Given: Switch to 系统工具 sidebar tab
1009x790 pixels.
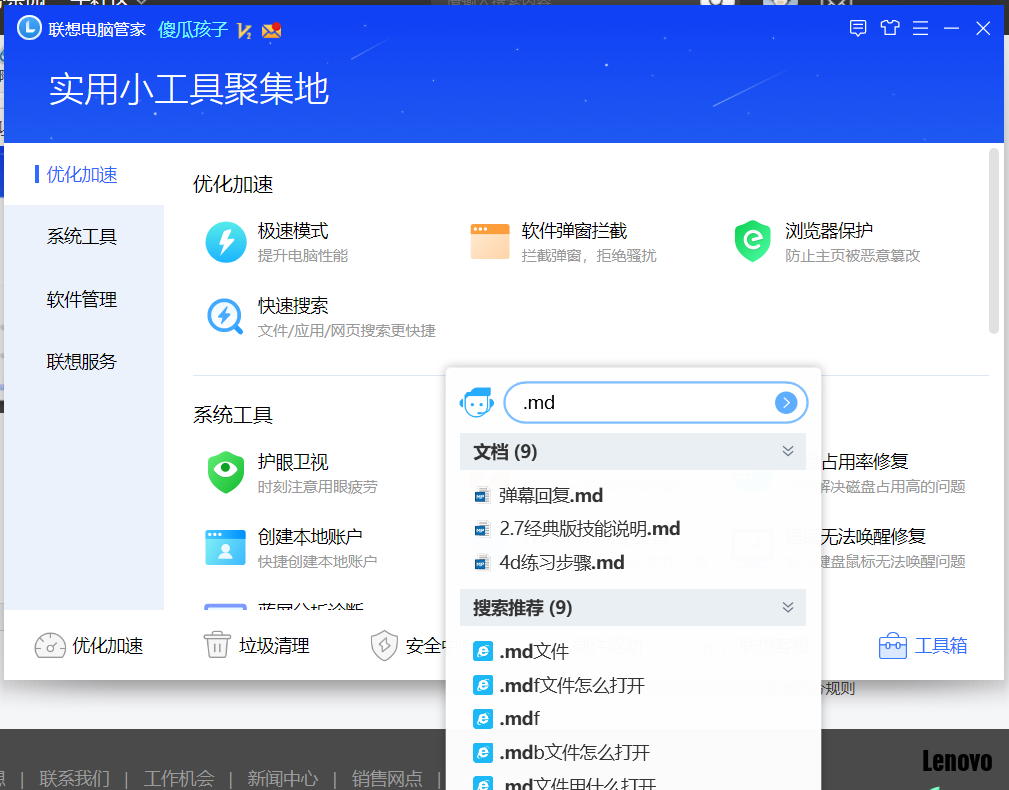Looking at the screenshot, I should tap(82, 237).
